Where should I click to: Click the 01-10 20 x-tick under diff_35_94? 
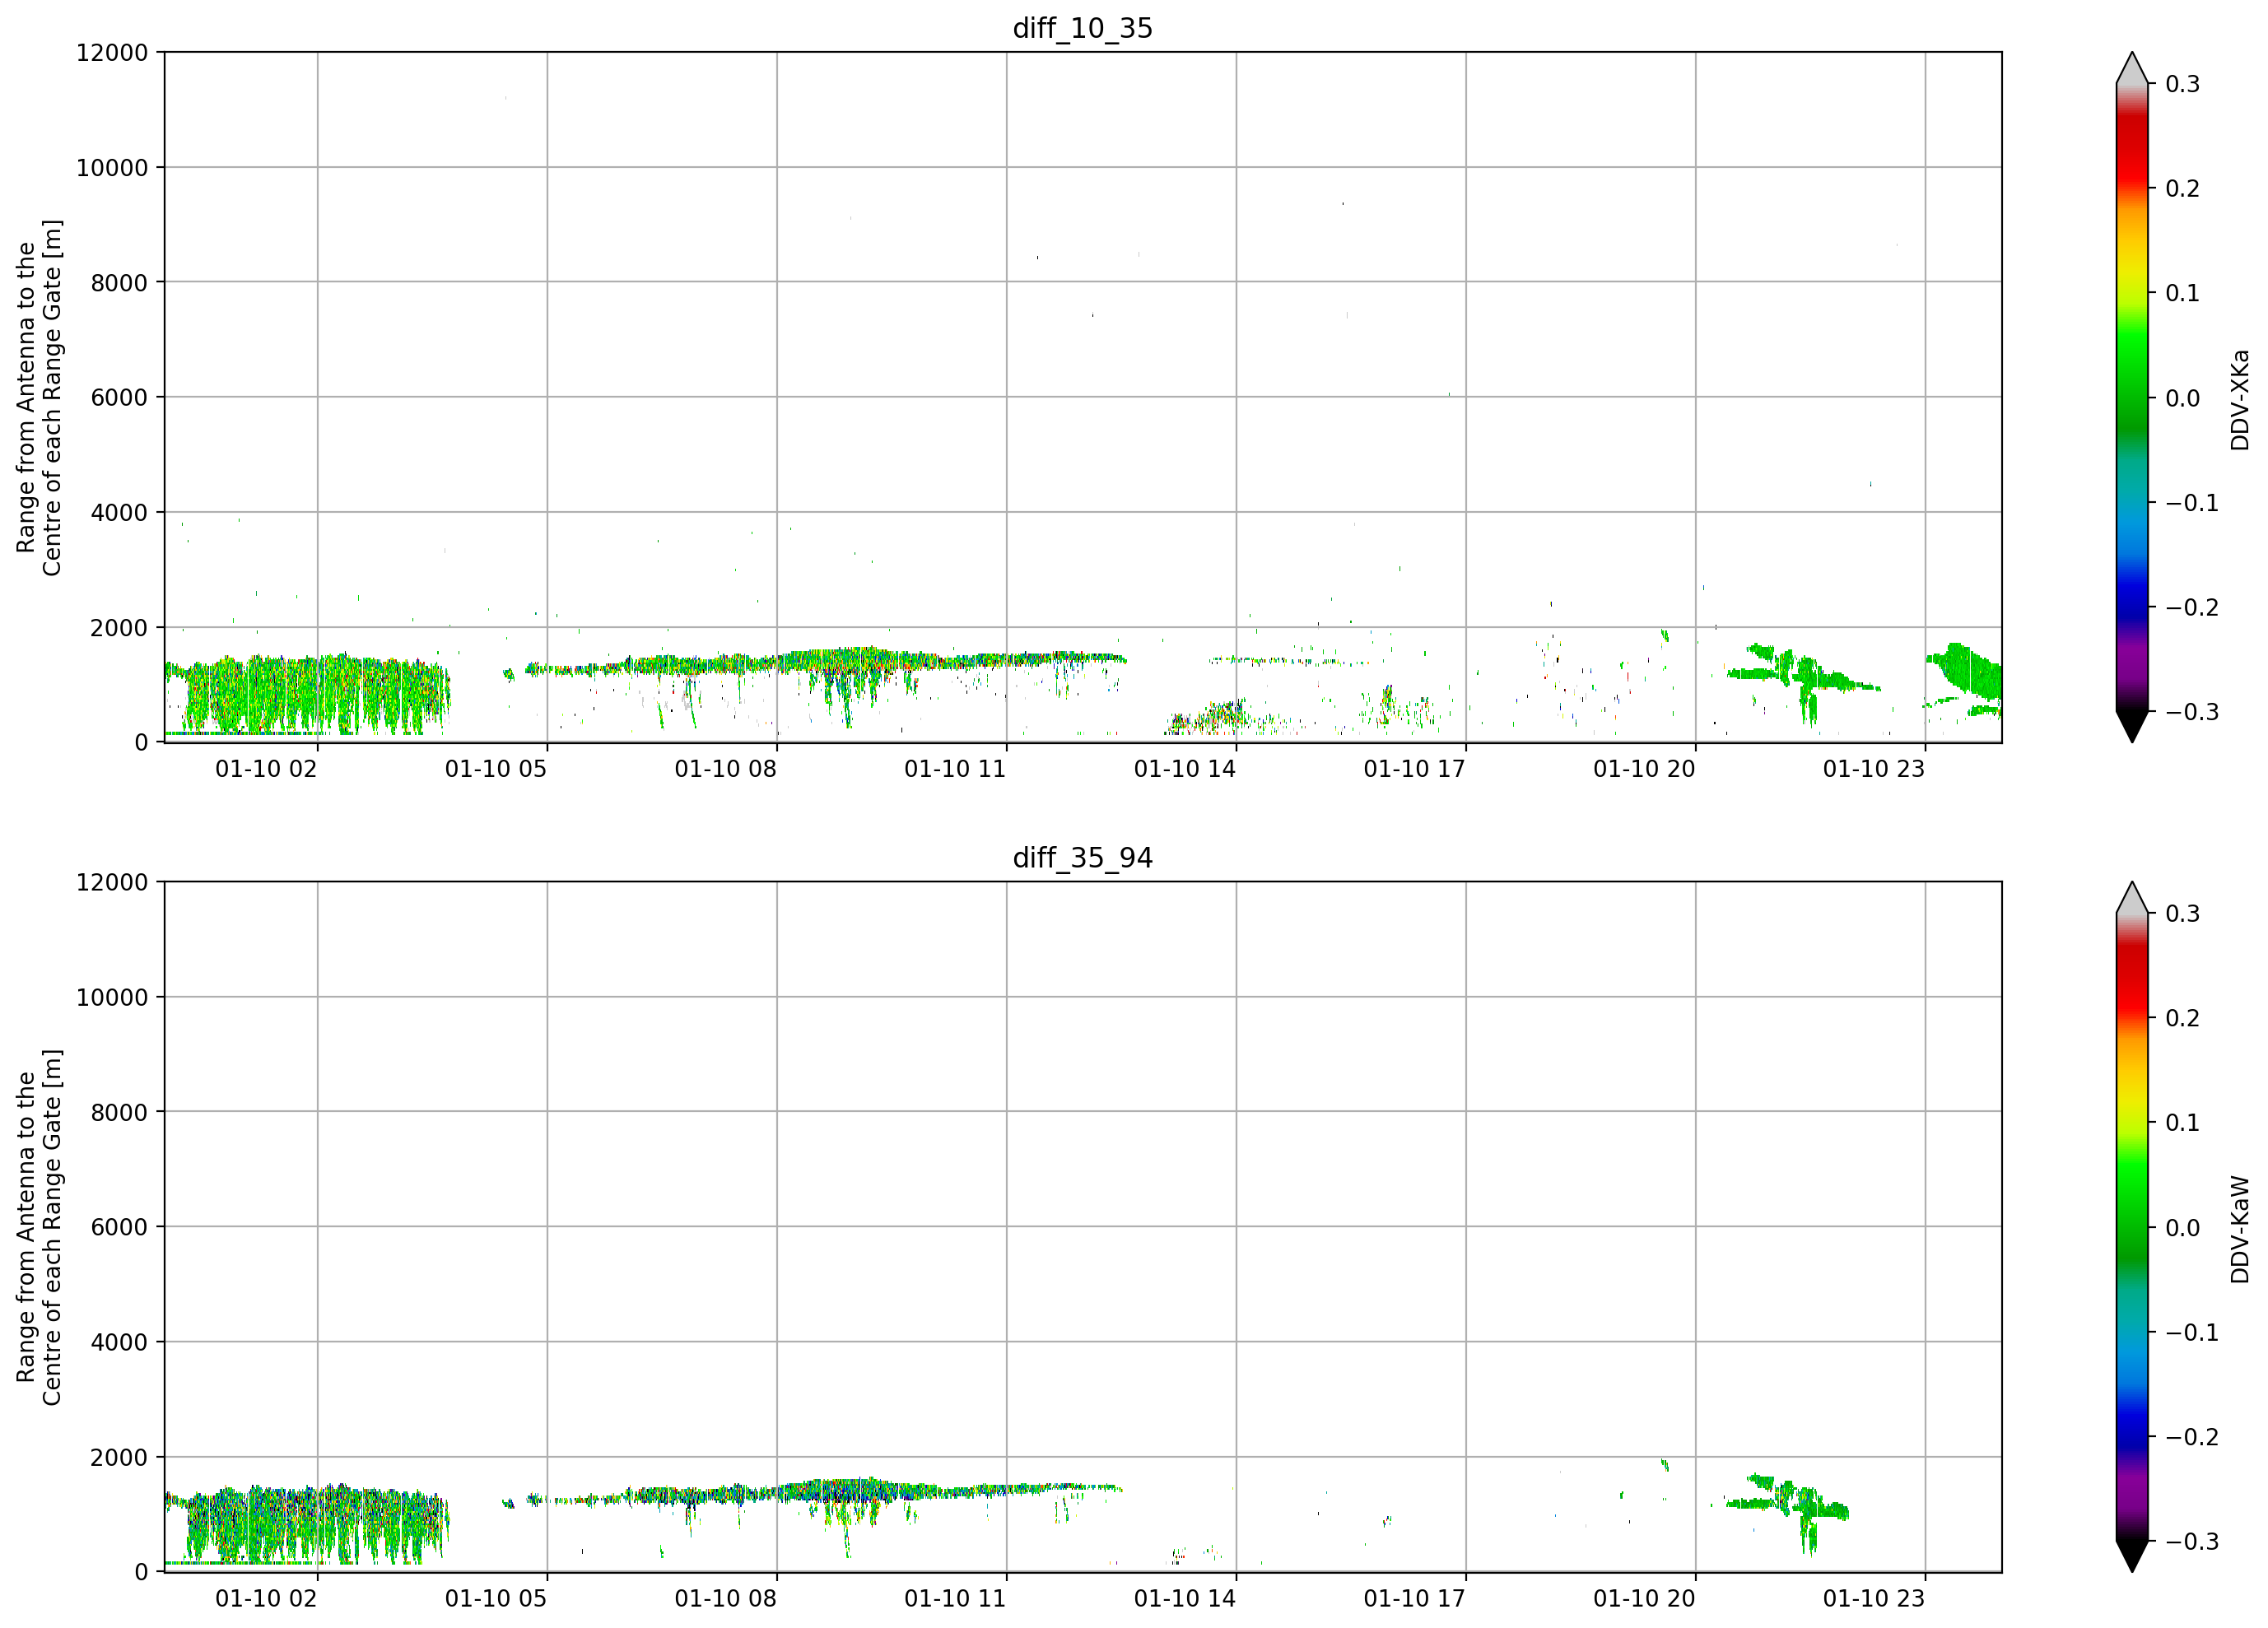[x=1645, y=1598]
